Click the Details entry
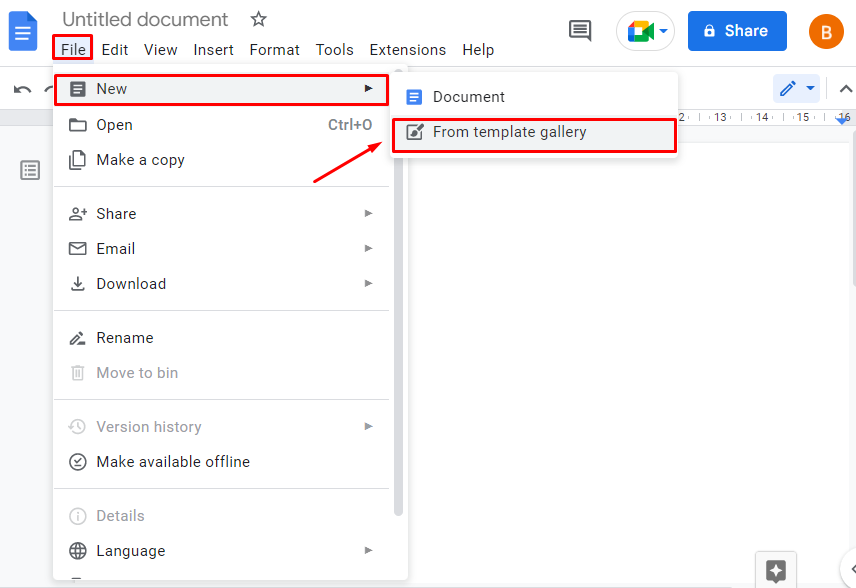The image size is (856, 588). (221, 516)
